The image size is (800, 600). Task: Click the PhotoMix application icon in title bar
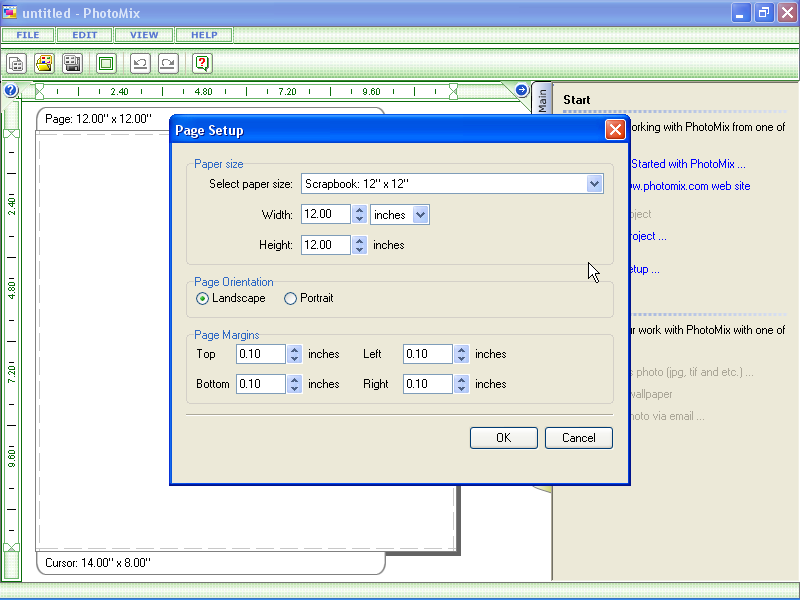(10, 12)
